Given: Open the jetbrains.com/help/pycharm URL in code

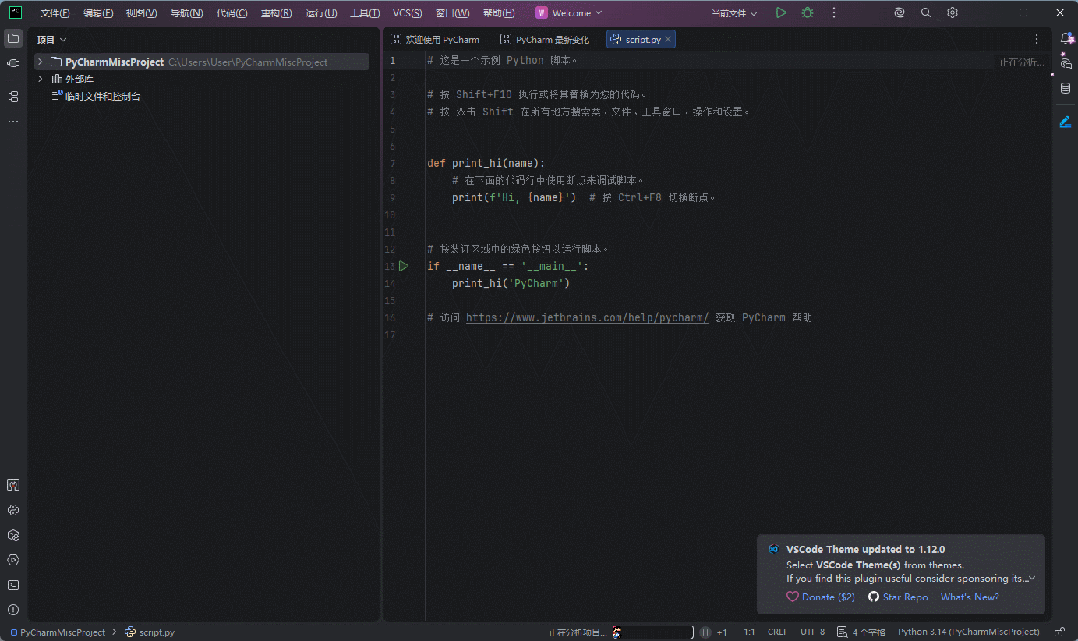Looking at the screenshot, I should point(587,317).
